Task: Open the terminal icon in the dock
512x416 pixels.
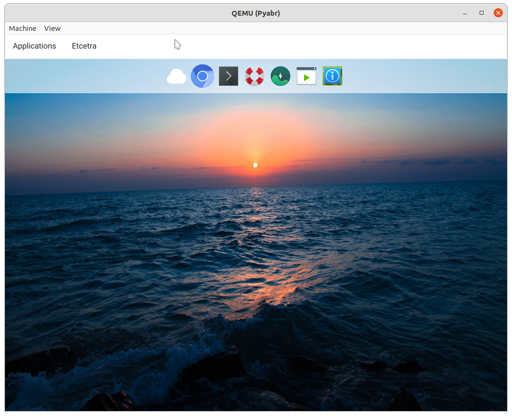Action: point(228,76)
